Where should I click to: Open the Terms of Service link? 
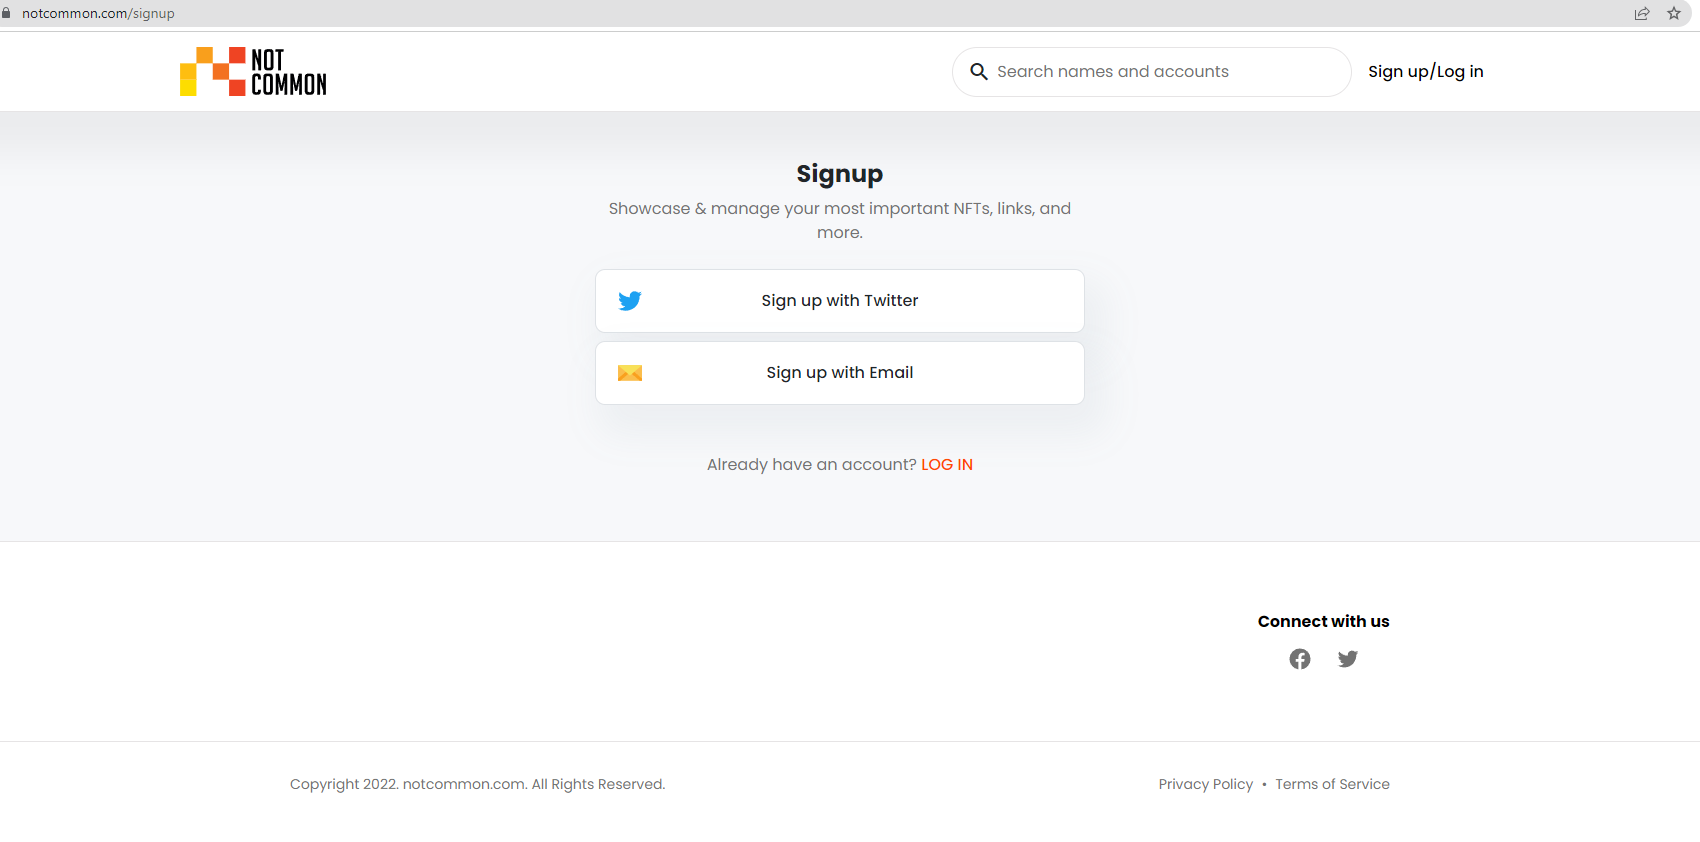coord(1332,784)
